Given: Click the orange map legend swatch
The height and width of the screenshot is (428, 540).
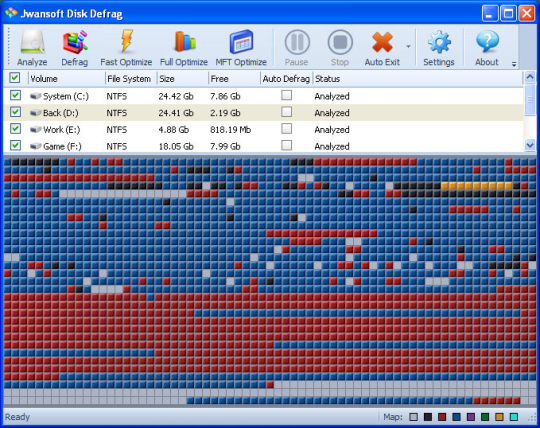Looking at the screenshot, I should [x=499, y=417].
